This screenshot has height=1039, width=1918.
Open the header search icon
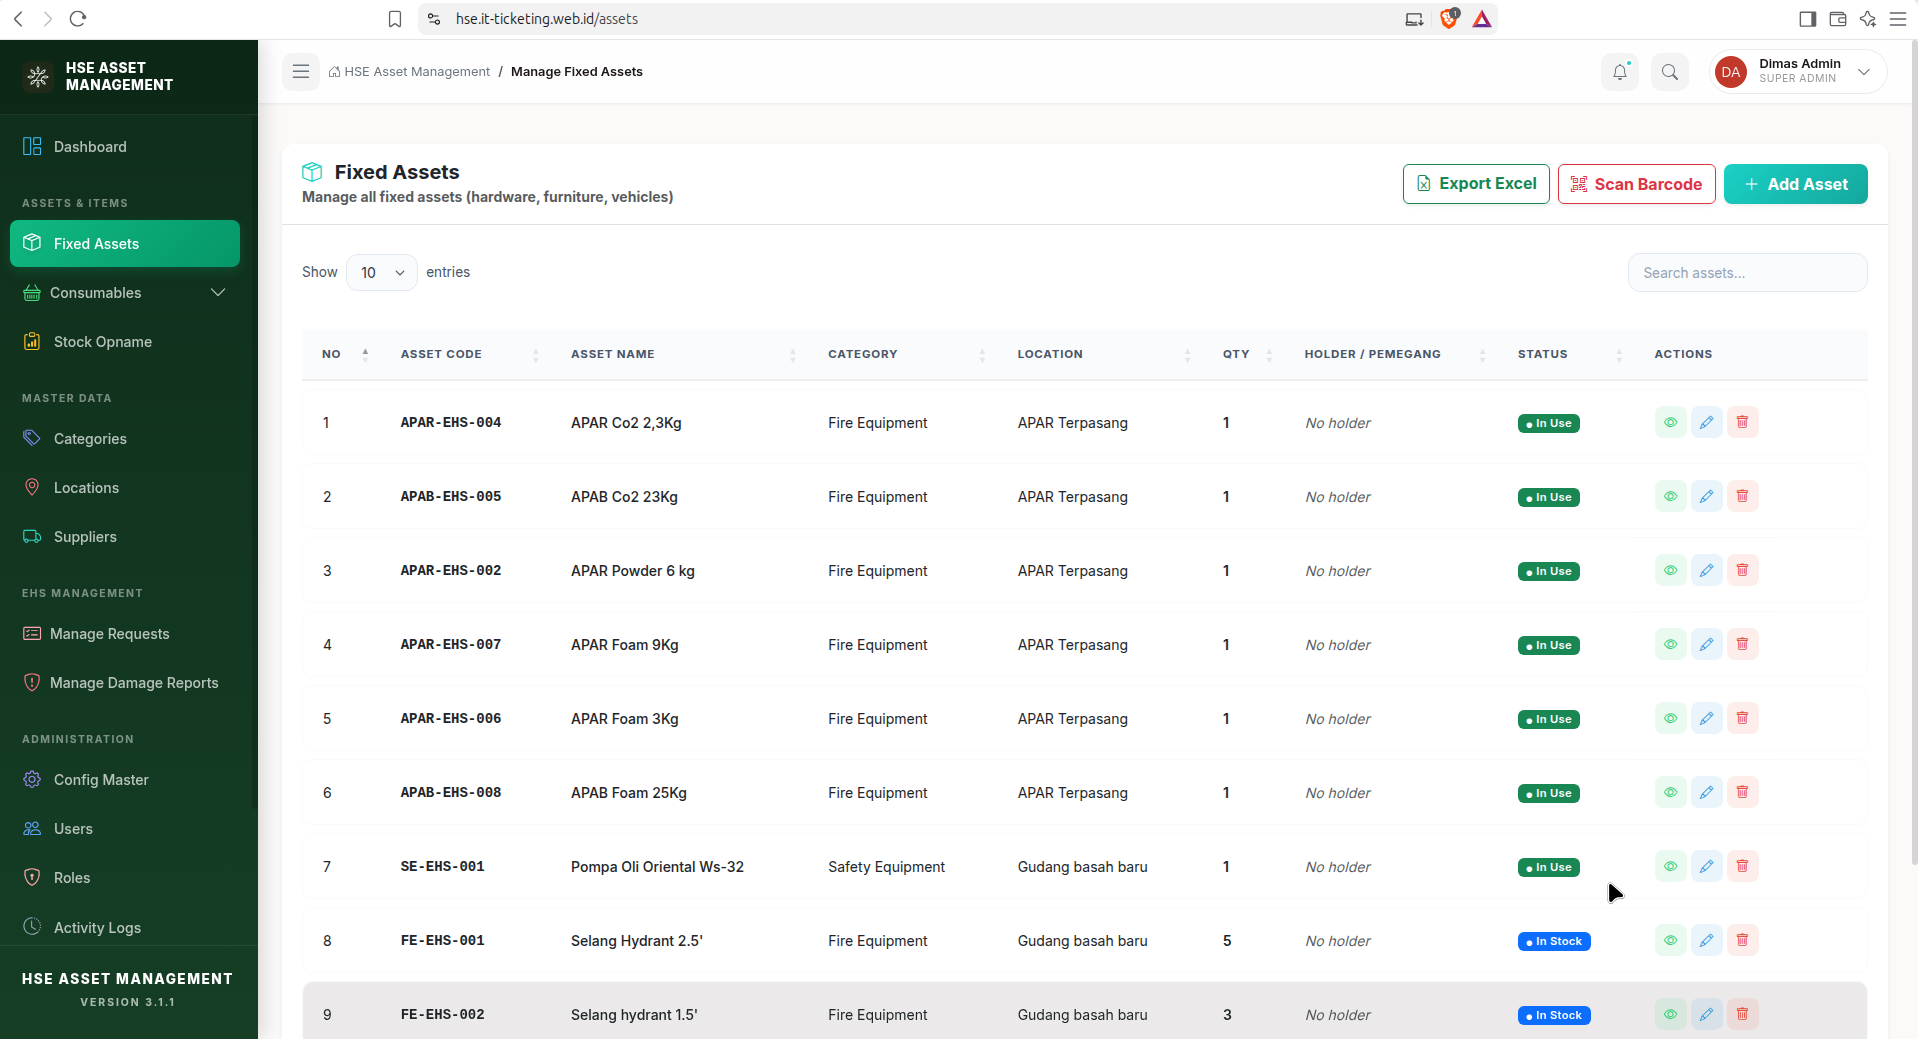1670,72
